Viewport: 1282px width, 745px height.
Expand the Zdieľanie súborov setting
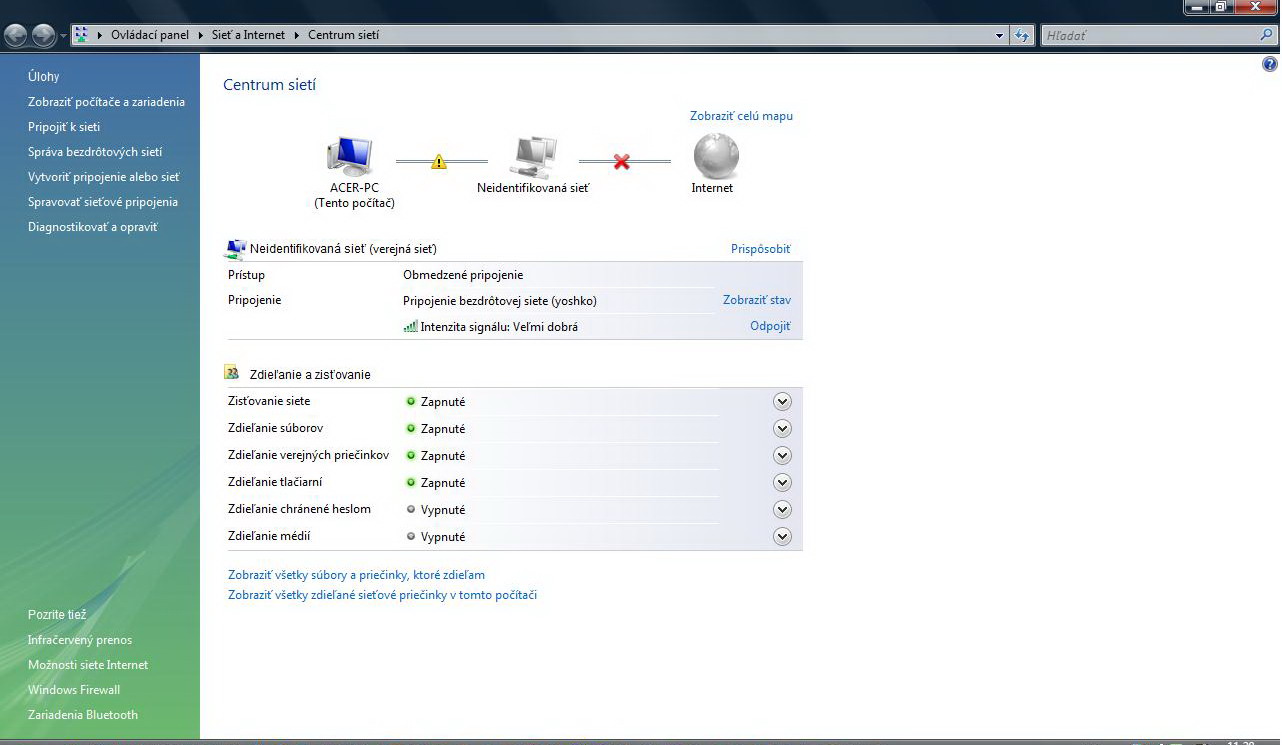[x=782, y=429]
